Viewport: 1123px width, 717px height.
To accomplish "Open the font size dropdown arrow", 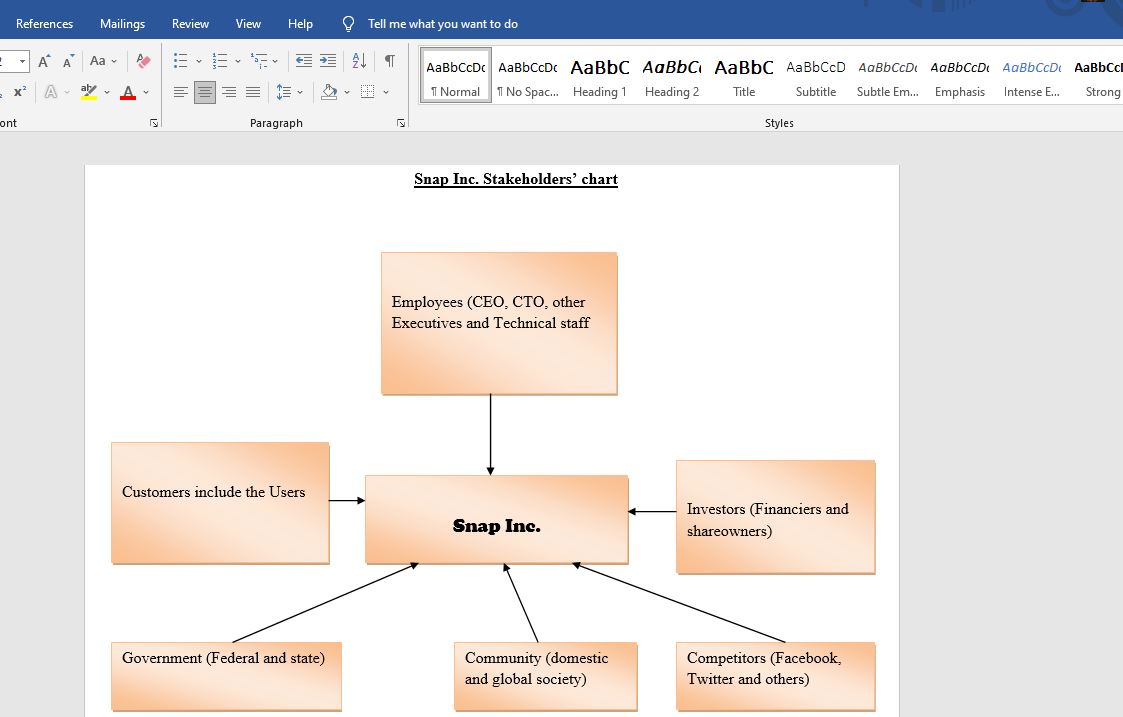I will click(22, 62).
